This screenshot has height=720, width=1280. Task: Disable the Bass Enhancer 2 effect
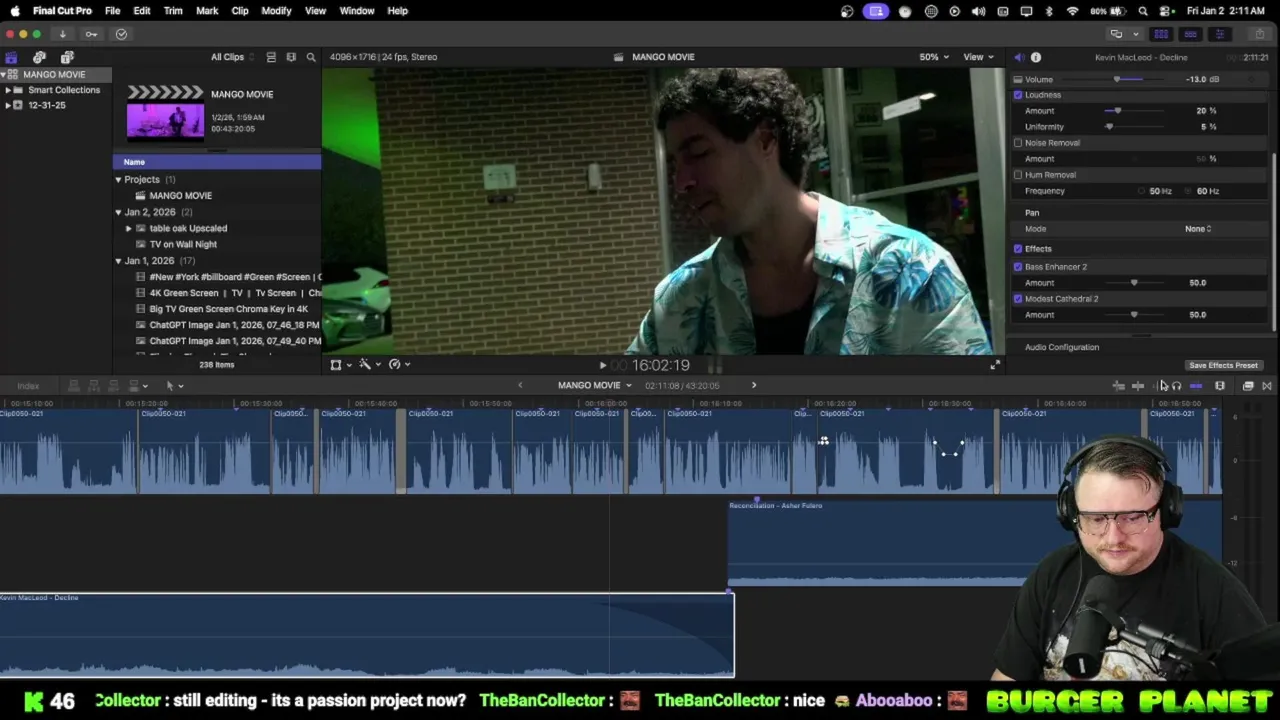tap(1018, 267)
